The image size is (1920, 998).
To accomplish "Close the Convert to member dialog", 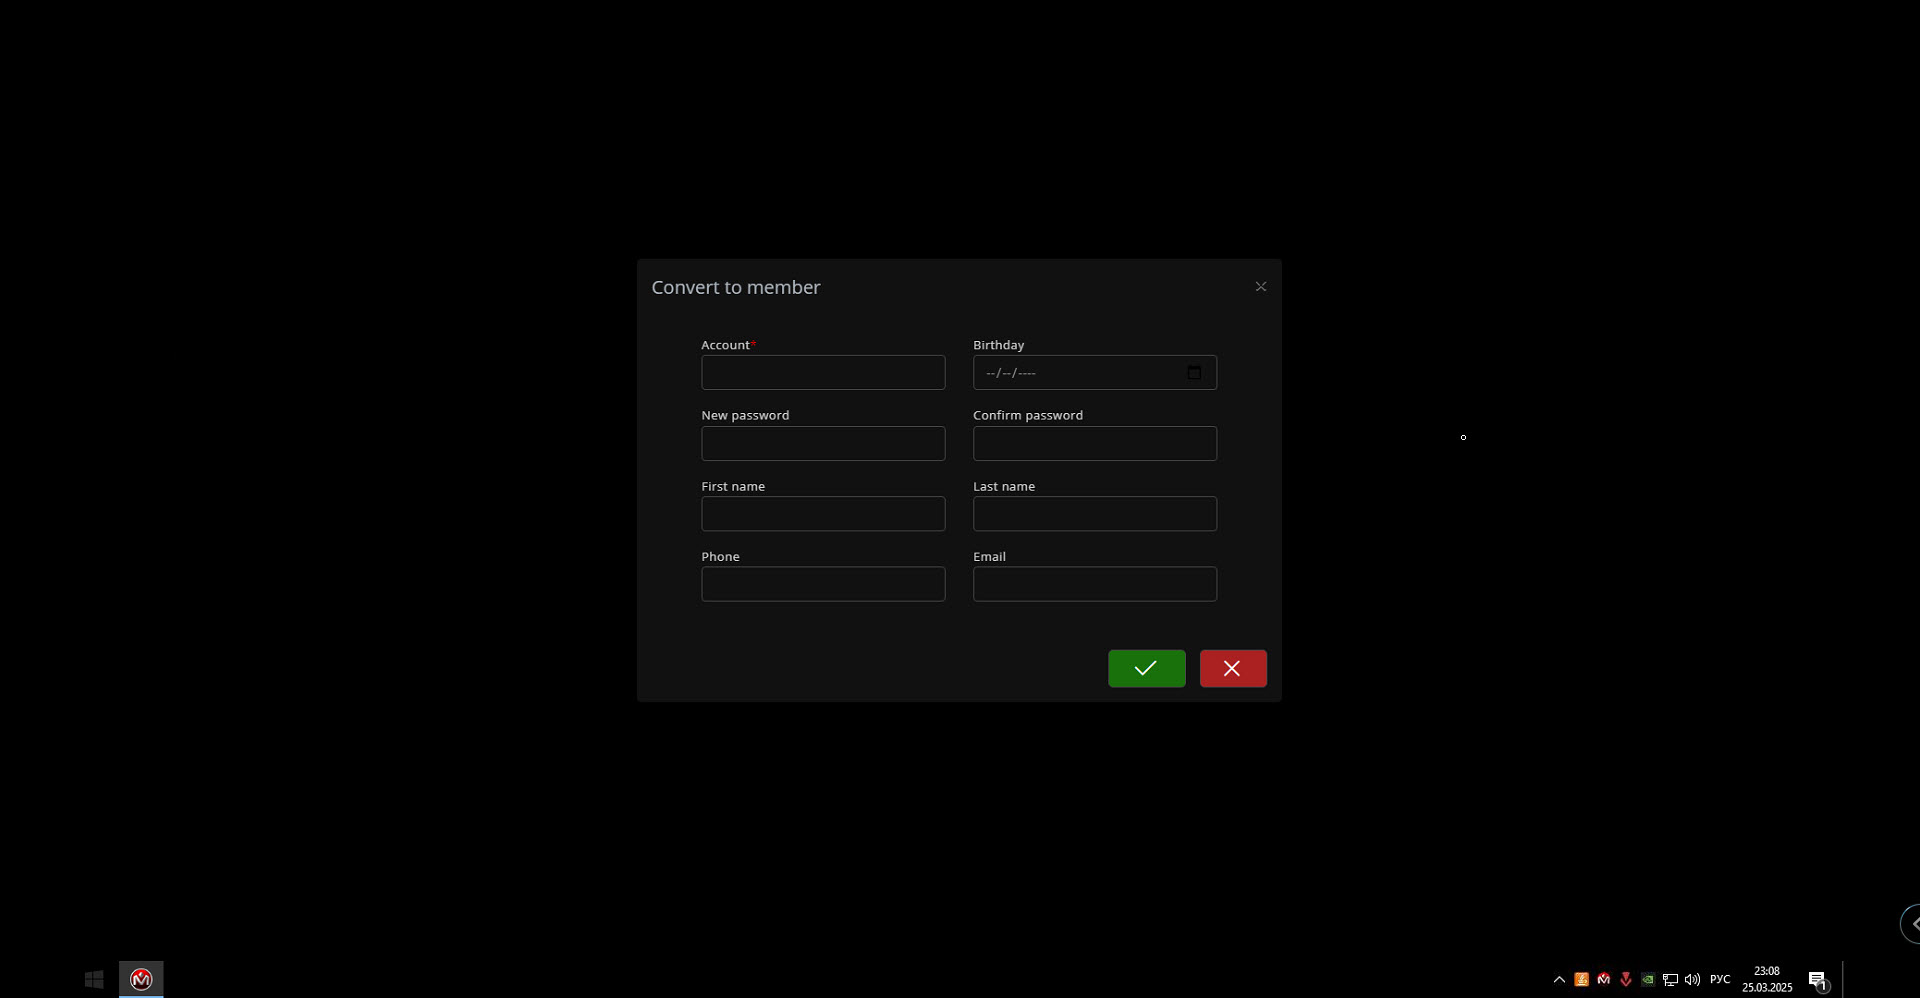I will [1261, 287].
